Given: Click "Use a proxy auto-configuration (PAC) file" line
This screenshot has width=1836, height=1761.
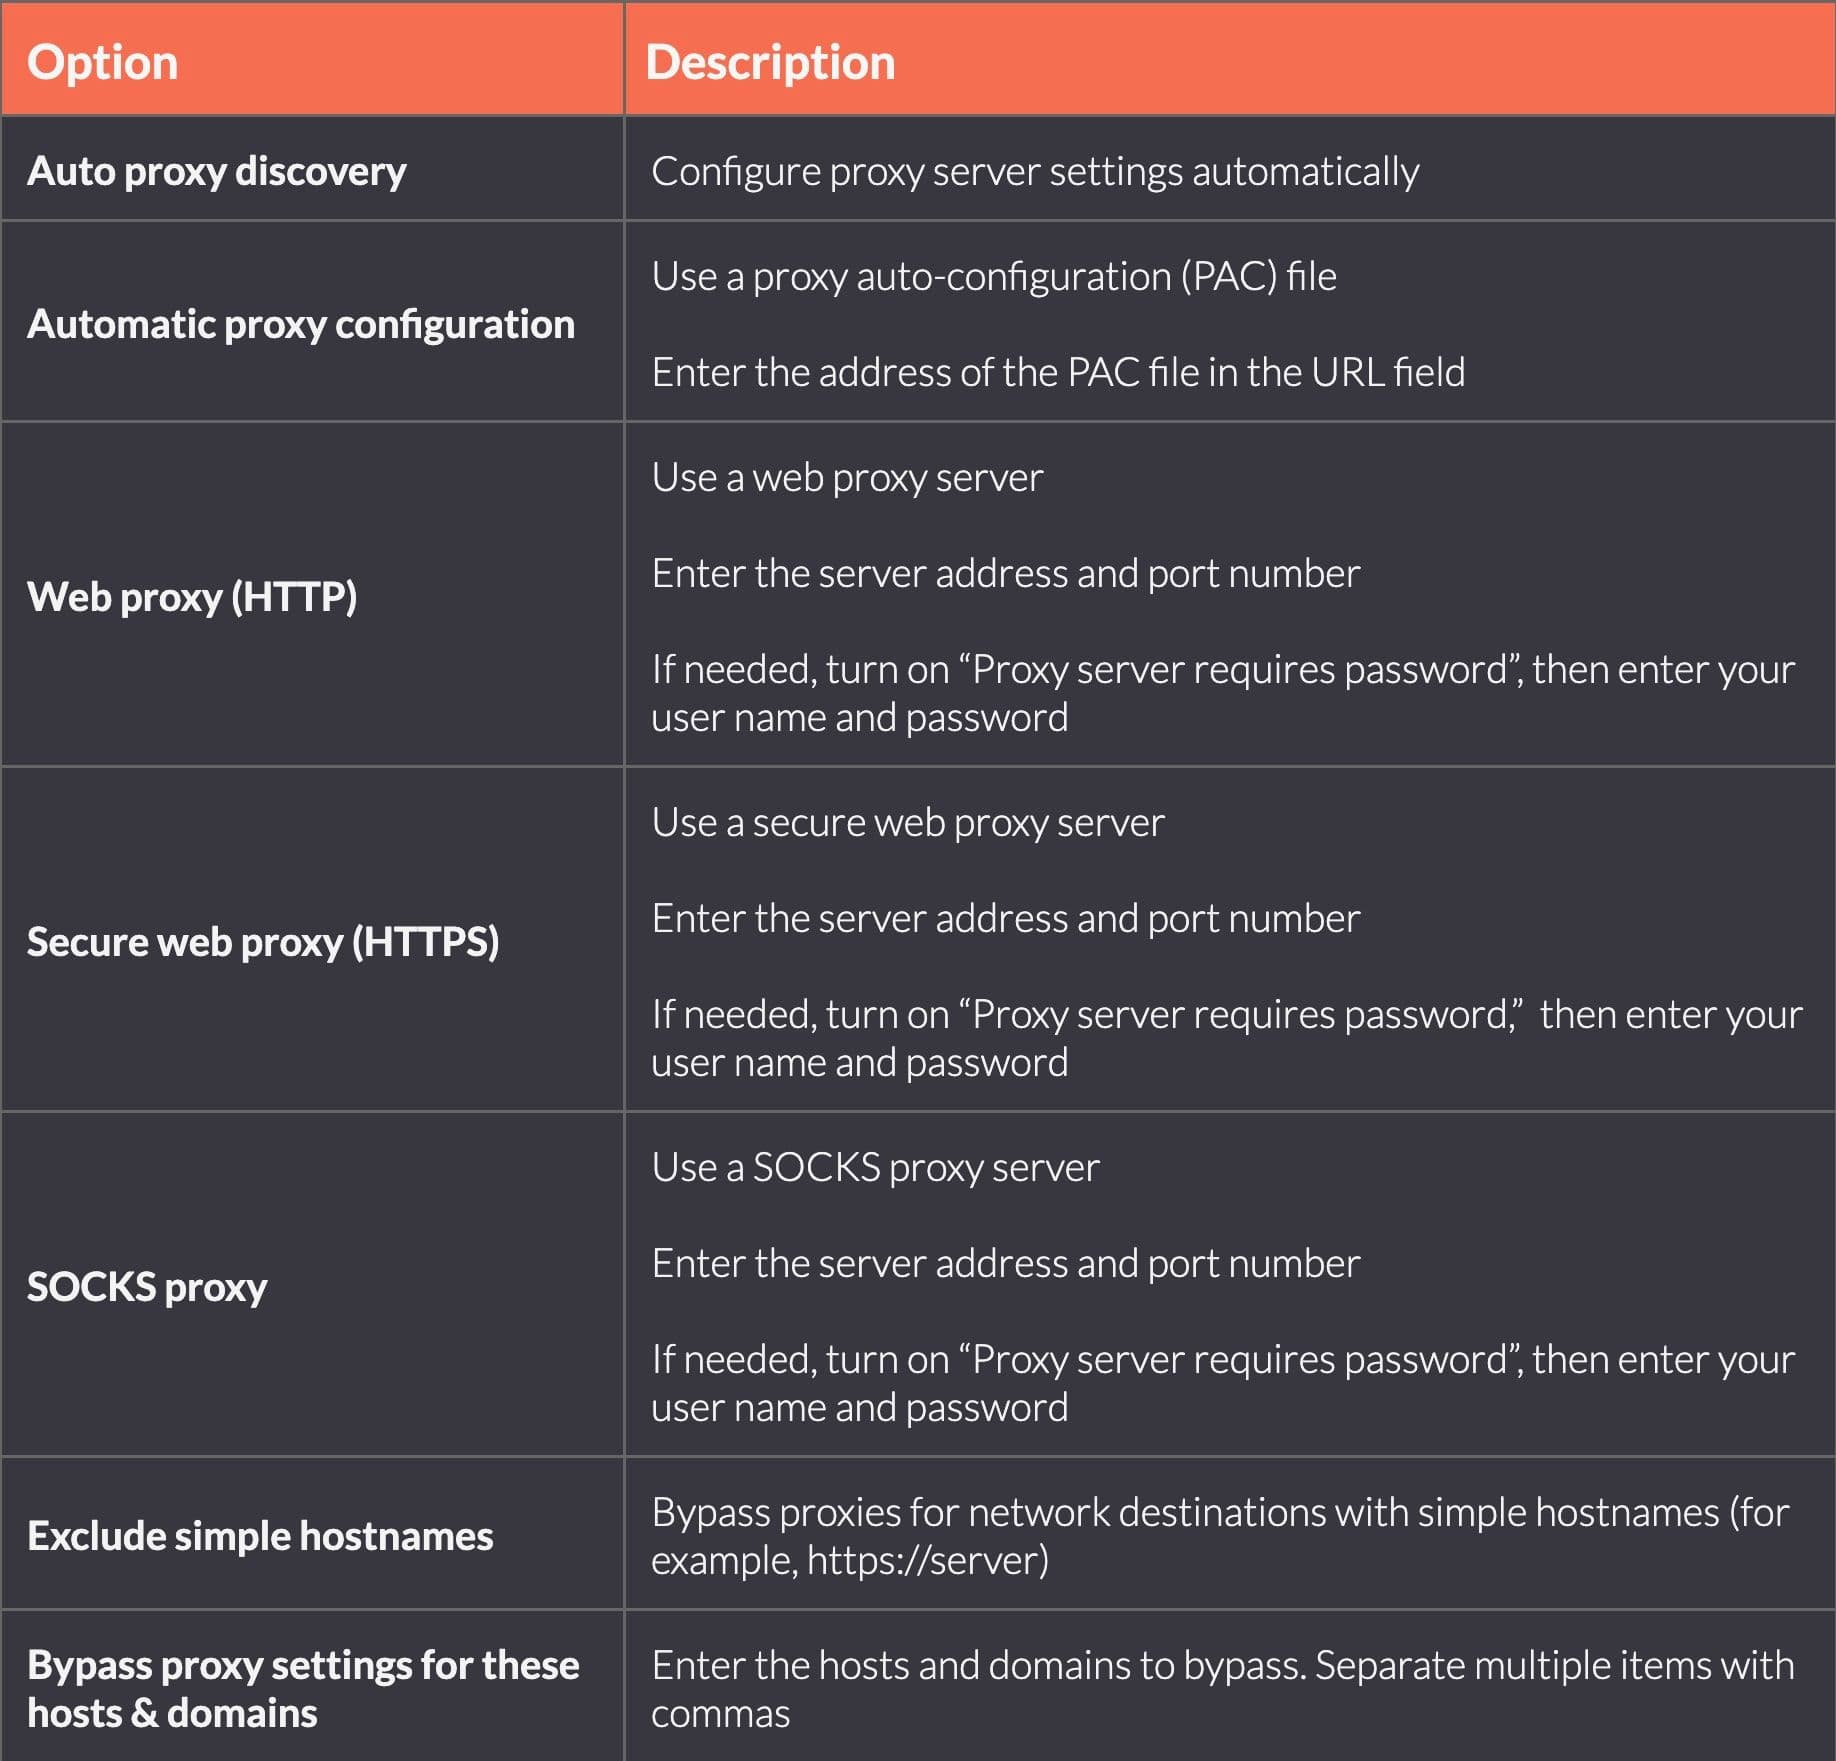Looking at the screenshot, I should [994, 276].
